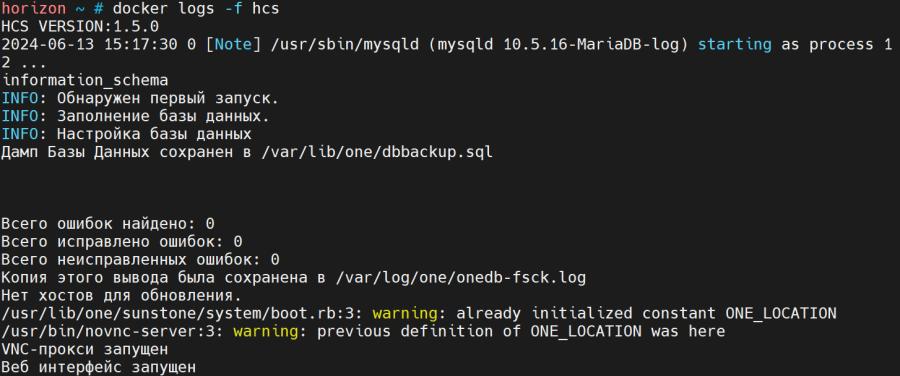The image size is (900, 376).
Task: Click the yellow warning on the boot.rb line
Action: pyautogui.click(x=405, y=313)
